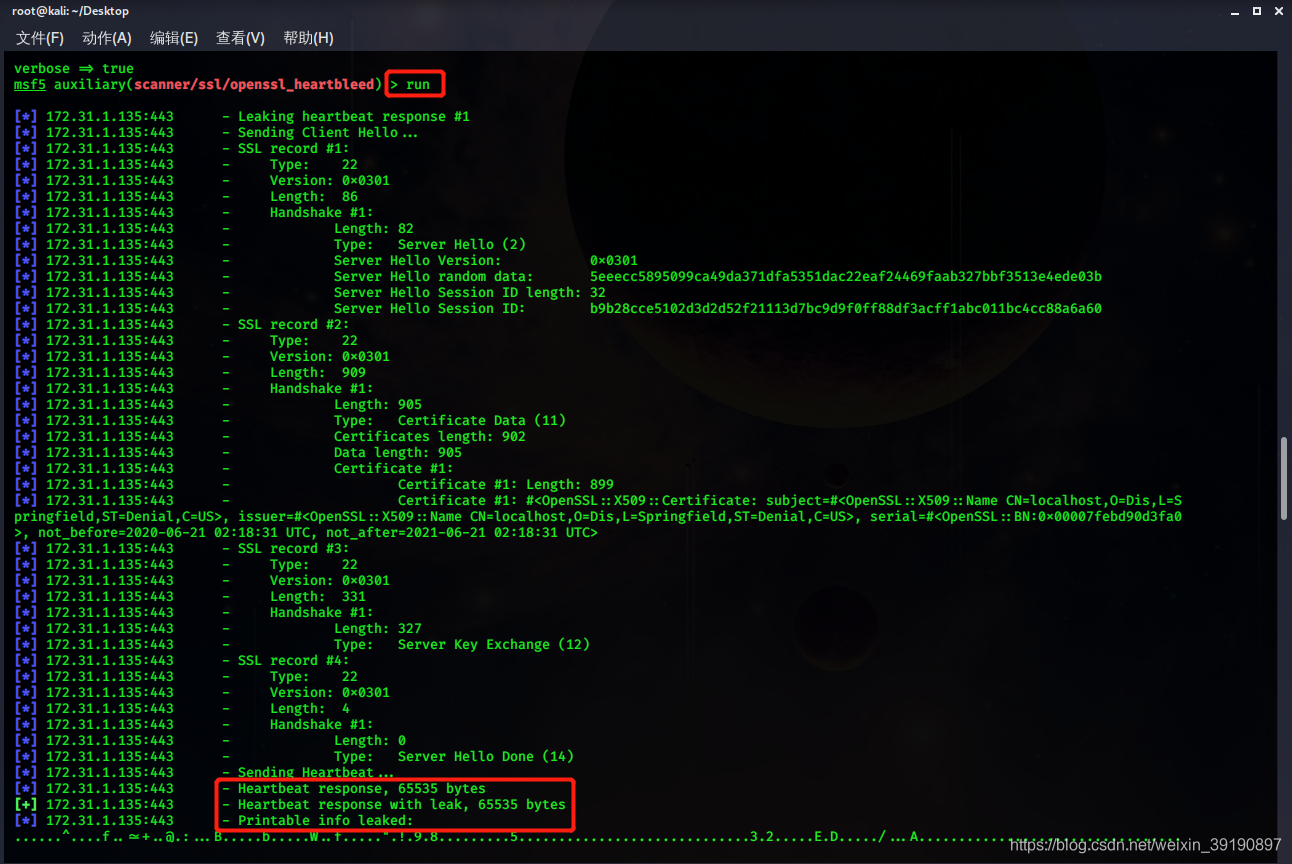Viewport: 1292px width, 864px height.
Task: Click the not_before=2020-06-21 certificate date line
Action: [x=306, y=533]
